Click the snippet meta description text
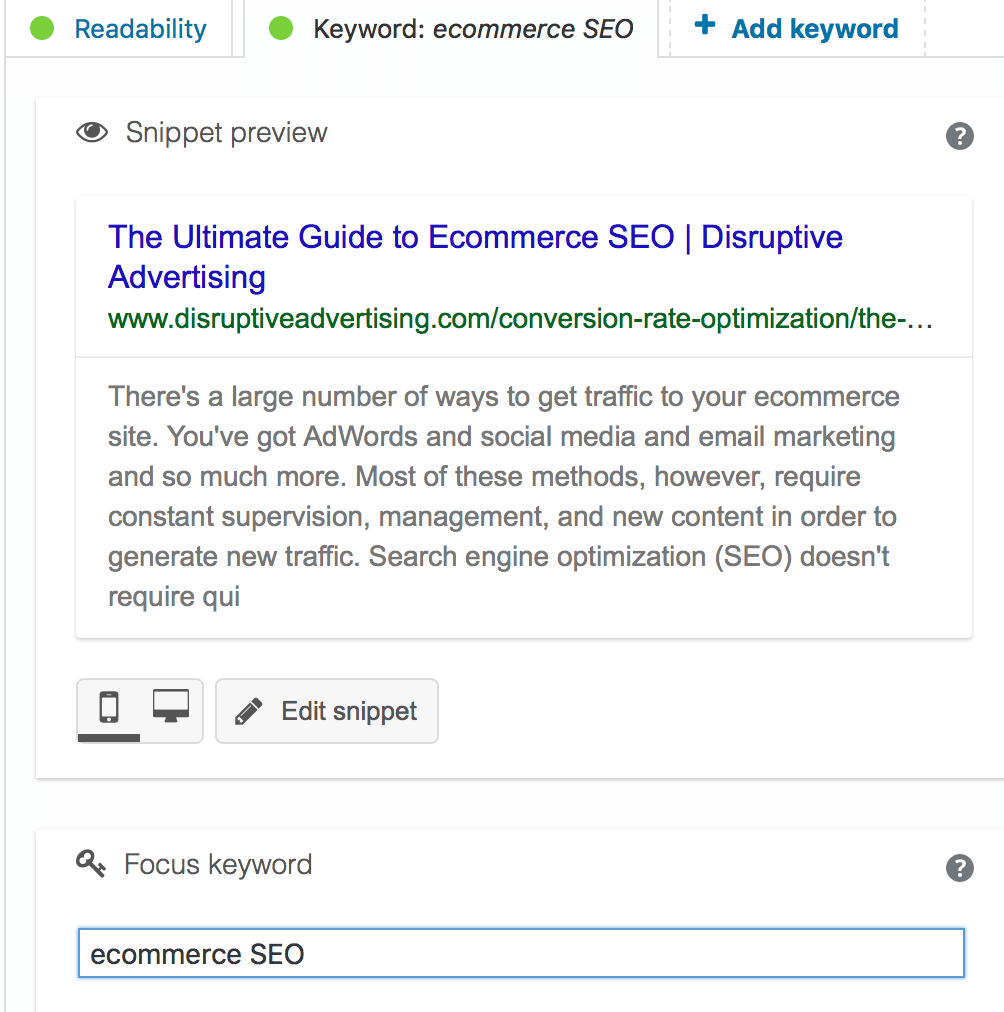Image resolution: width=1004 pixels, height=1012 pixels. pyautogui.click(x=504, y=496)
